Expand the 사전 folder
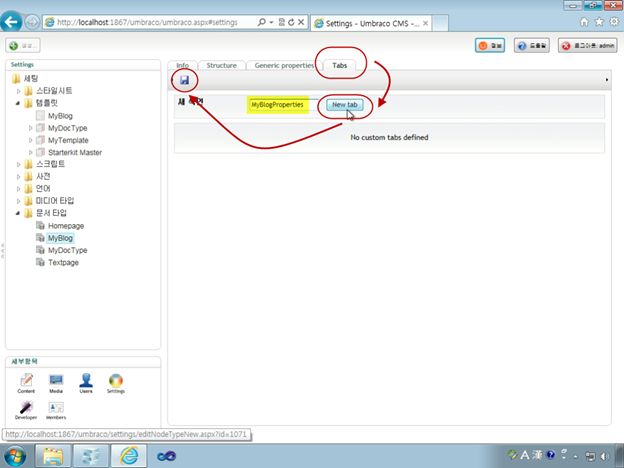Viewport: 624px width, 468px height. [18, 177]
